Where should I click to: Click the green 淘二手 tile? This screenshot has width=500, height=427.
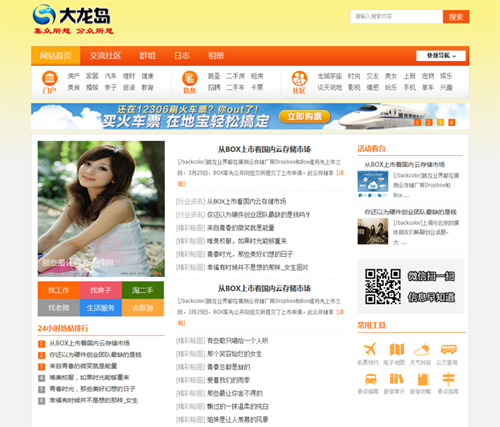[x=143, y=290]
